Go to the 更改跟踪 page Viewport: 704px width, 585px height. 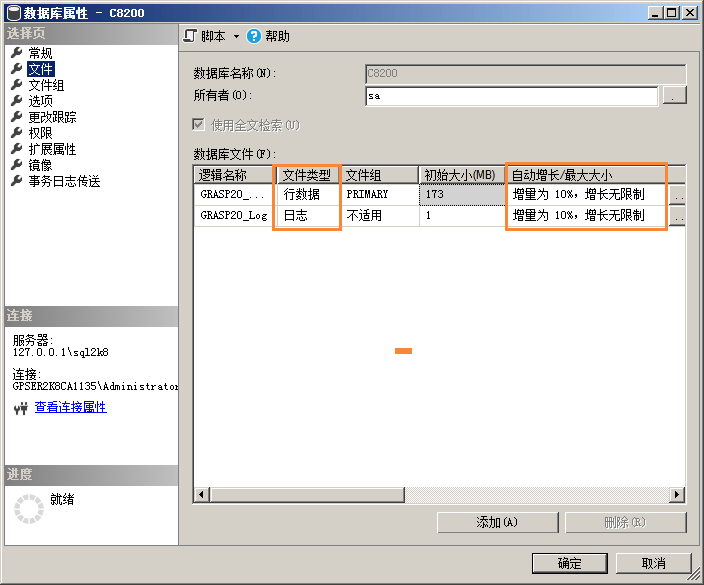52,117
